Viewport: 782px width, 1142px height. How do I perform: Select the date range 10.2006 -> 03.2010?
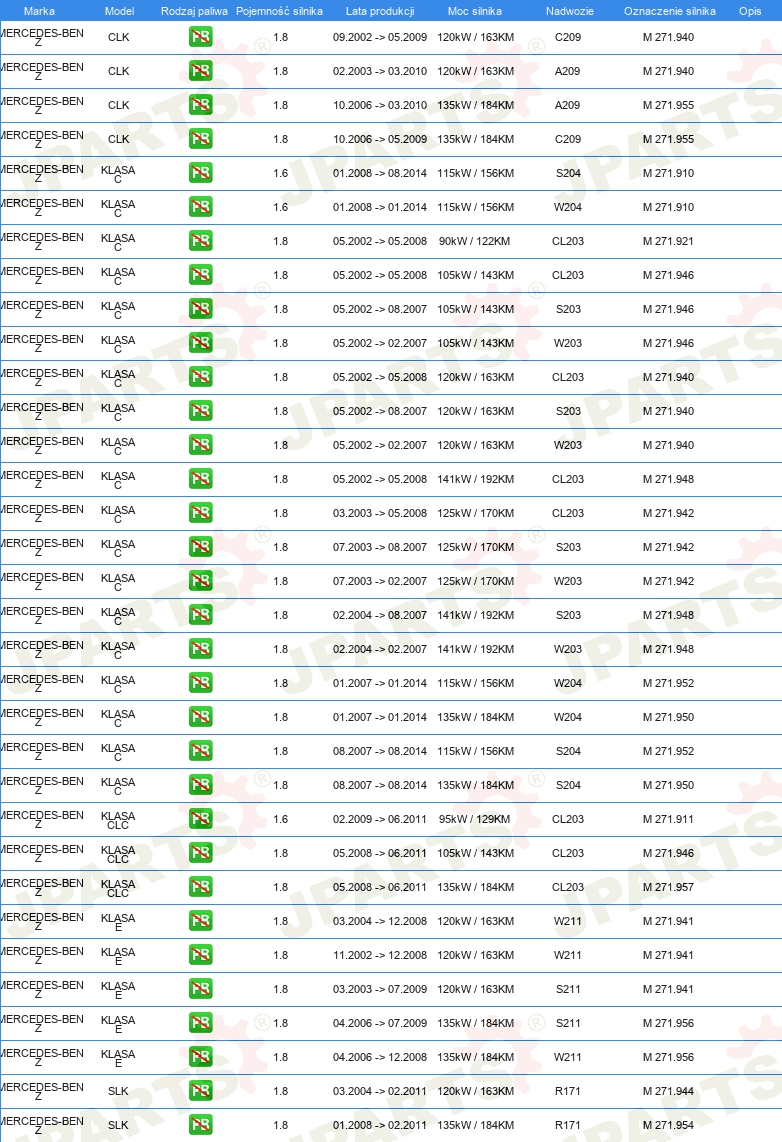coord(380,105)
